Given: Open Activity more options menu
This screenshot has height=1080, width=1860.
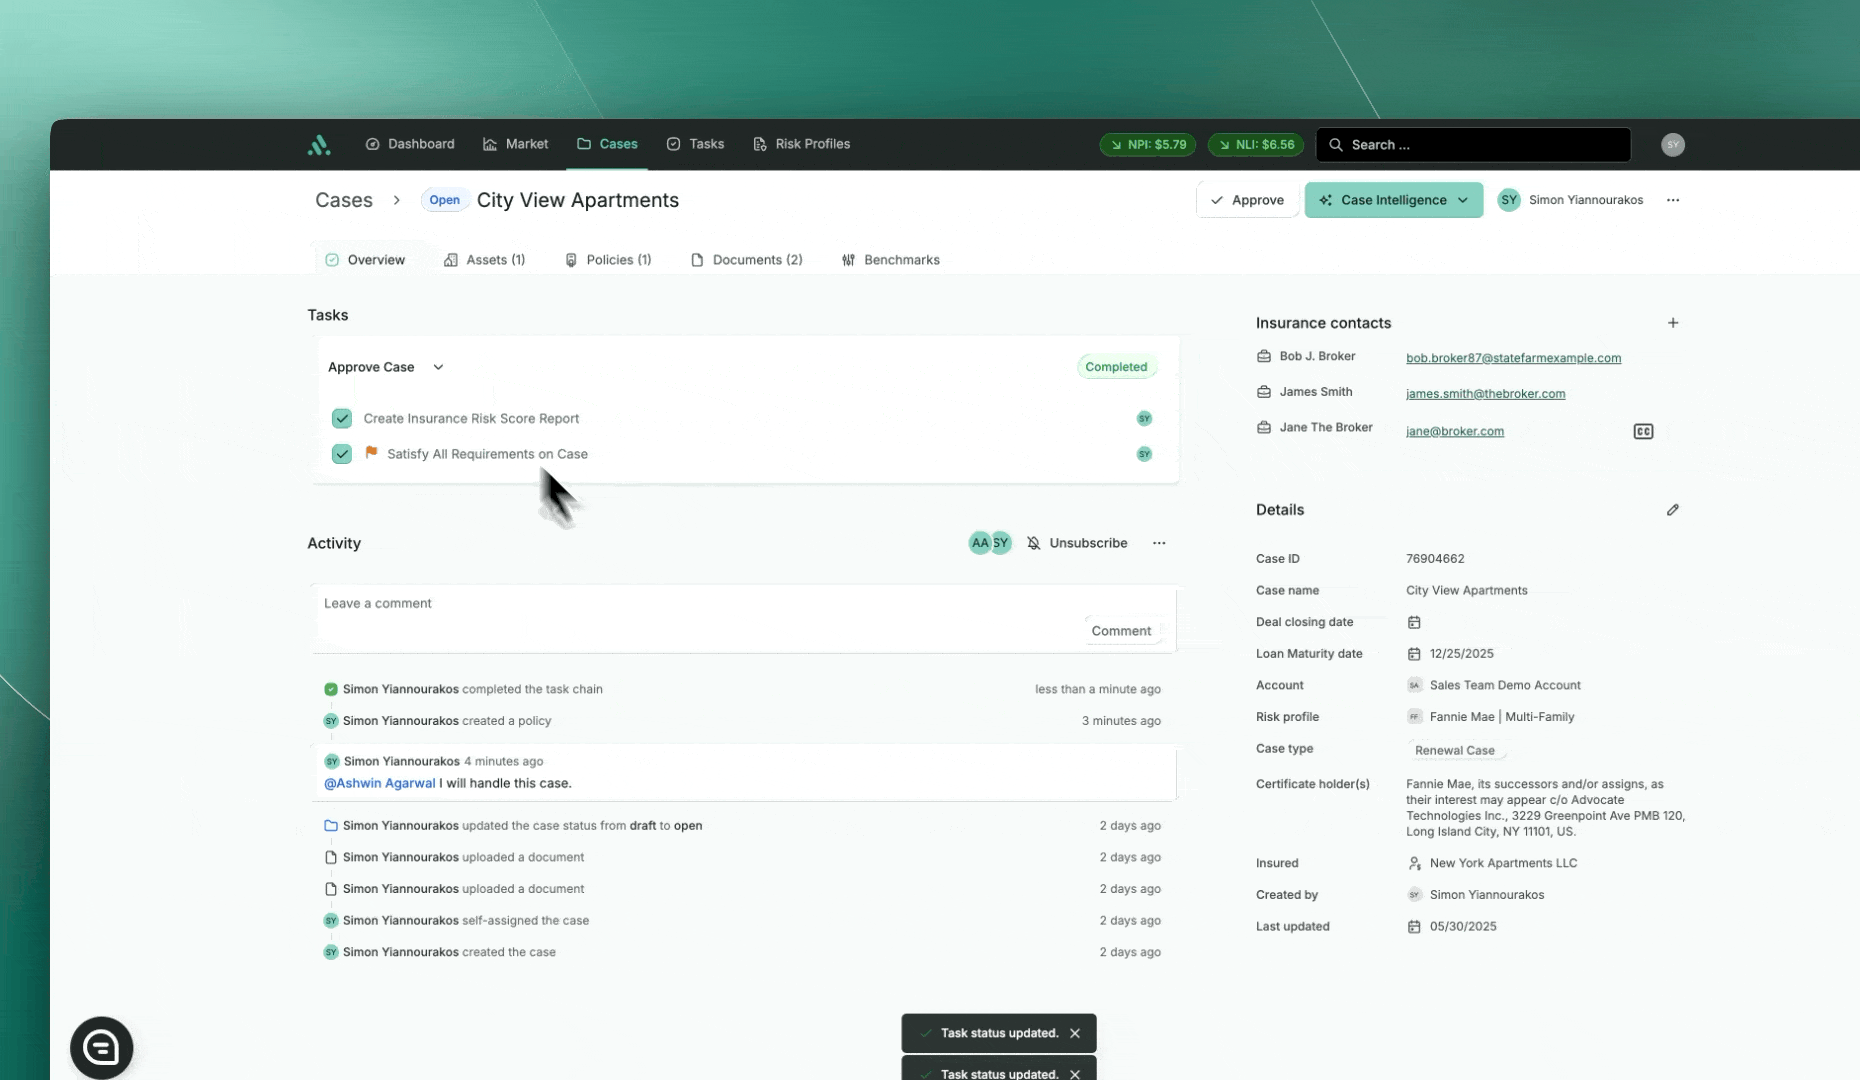Looking at the screenshot, I should tap(1159, 543).
